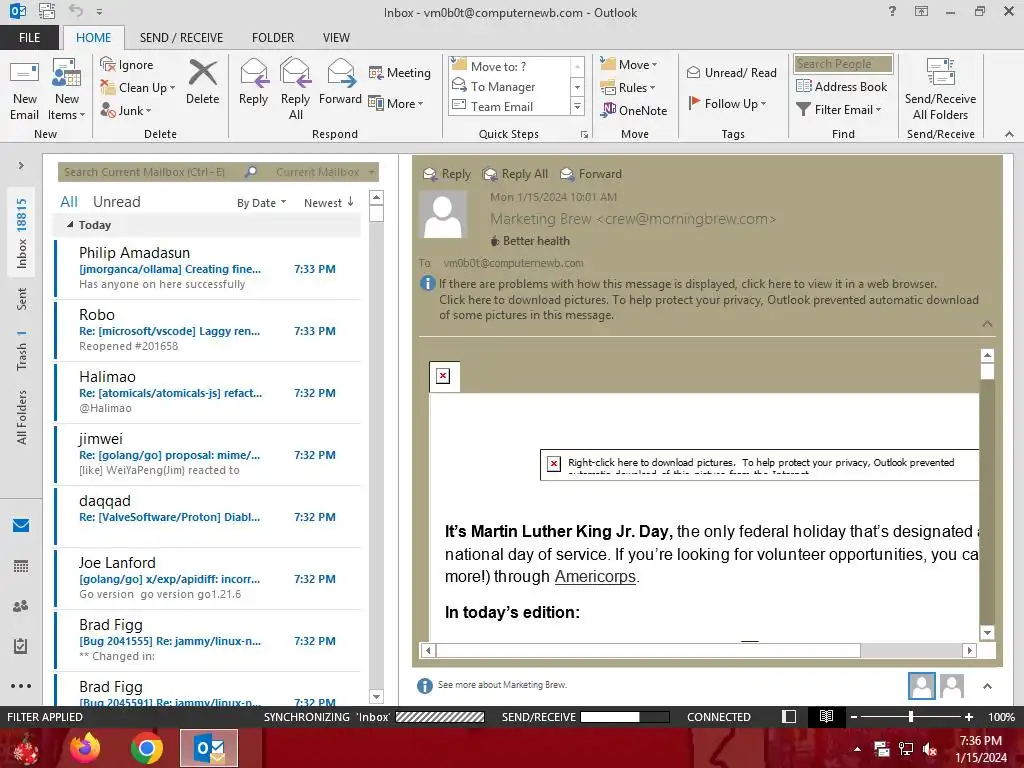Click zoom in plus button

pyautogui.click(x=969, y=717)
